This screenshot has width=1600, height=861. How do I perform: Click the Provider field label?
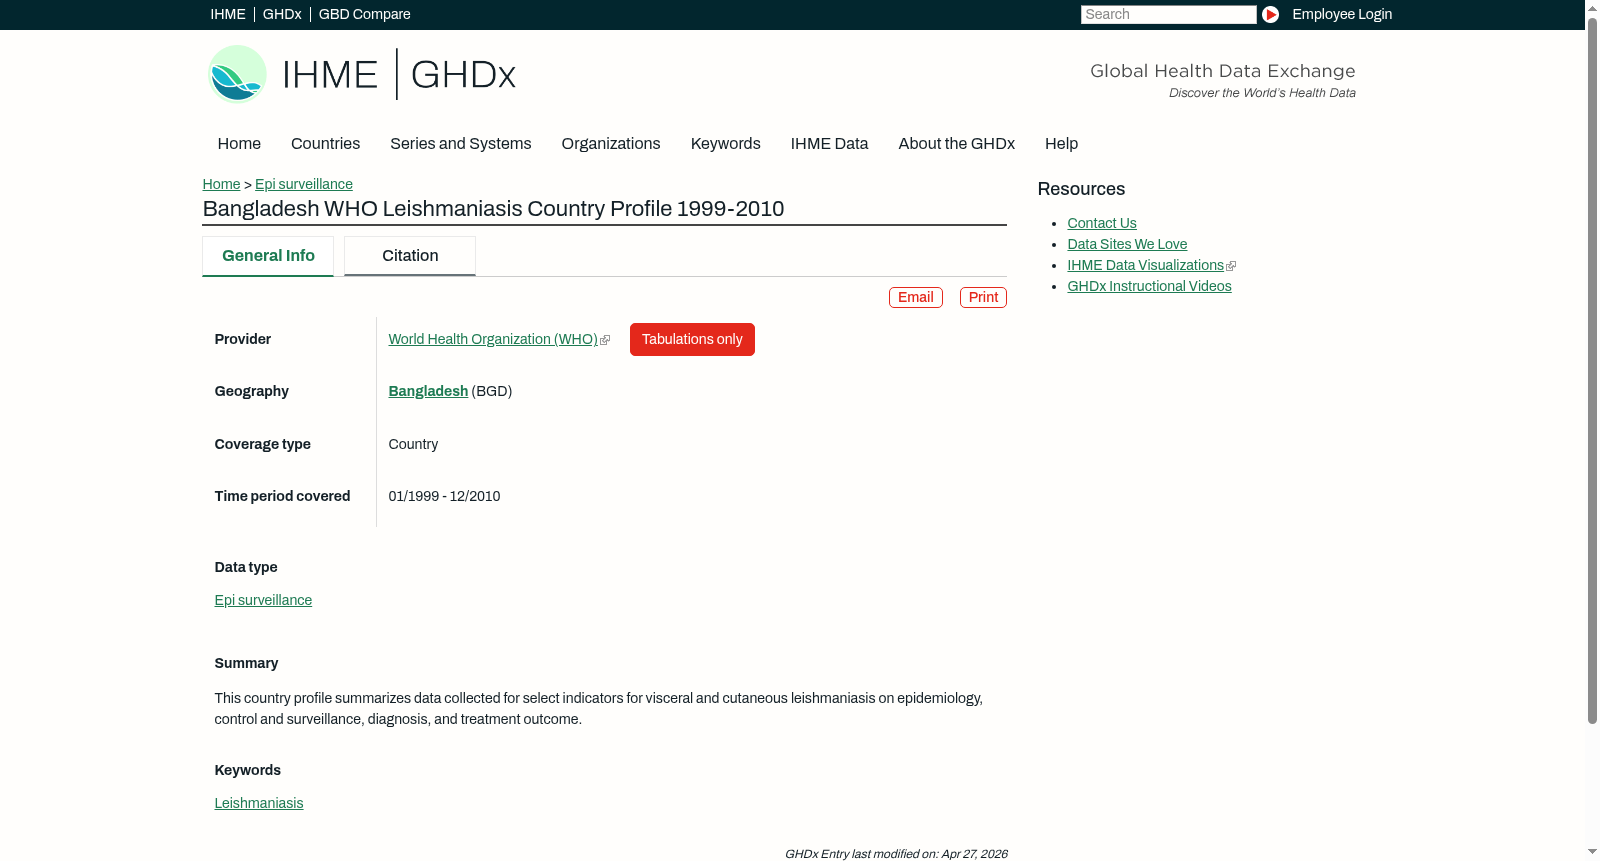pyautogui.click(x=243, y=339)
